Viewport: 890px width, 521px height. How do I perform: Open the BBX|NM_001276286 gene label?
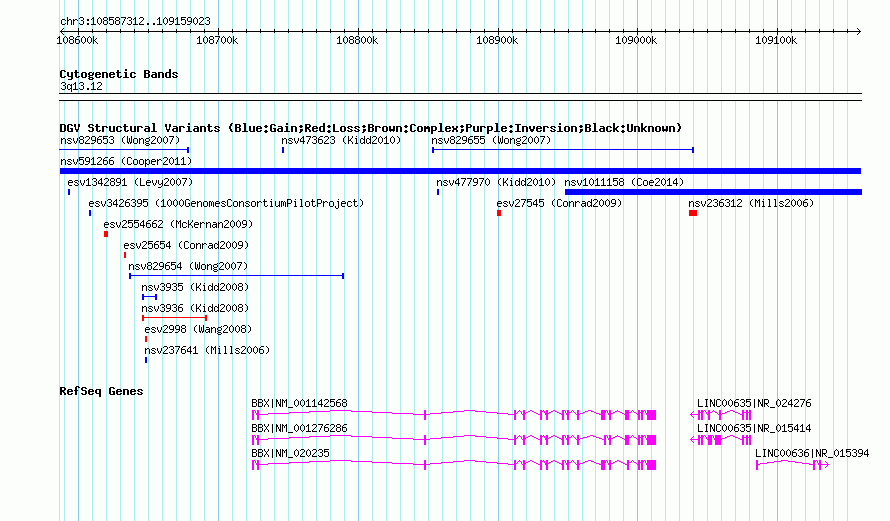[x=299, y=428]
